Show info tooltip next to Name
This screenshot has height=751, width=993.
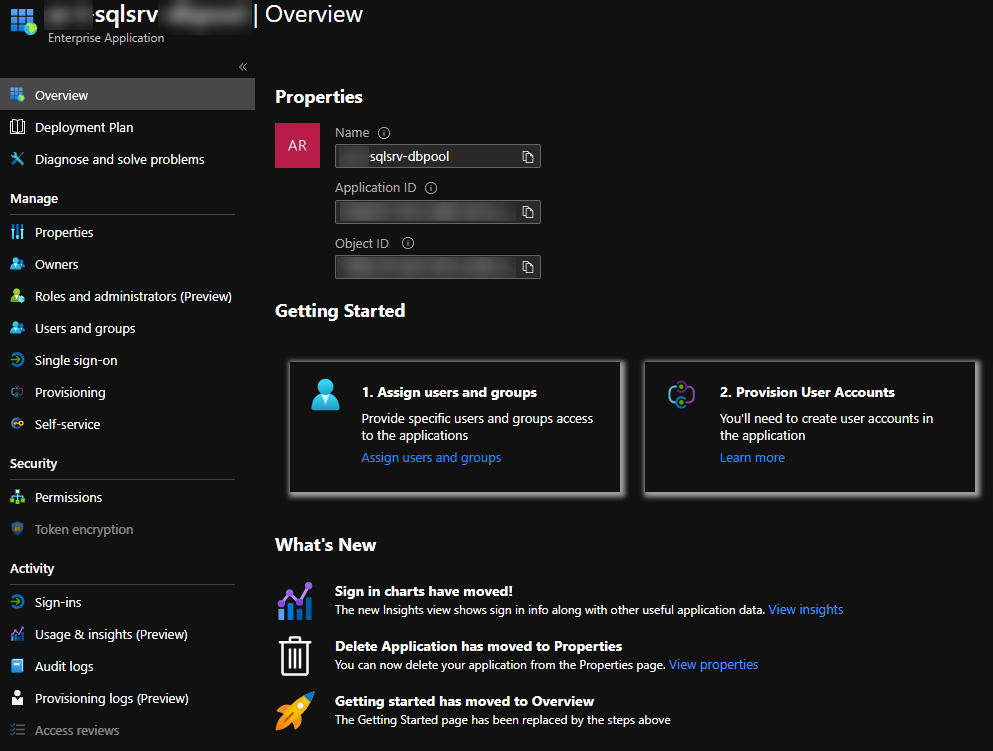[x=384, y=133]
